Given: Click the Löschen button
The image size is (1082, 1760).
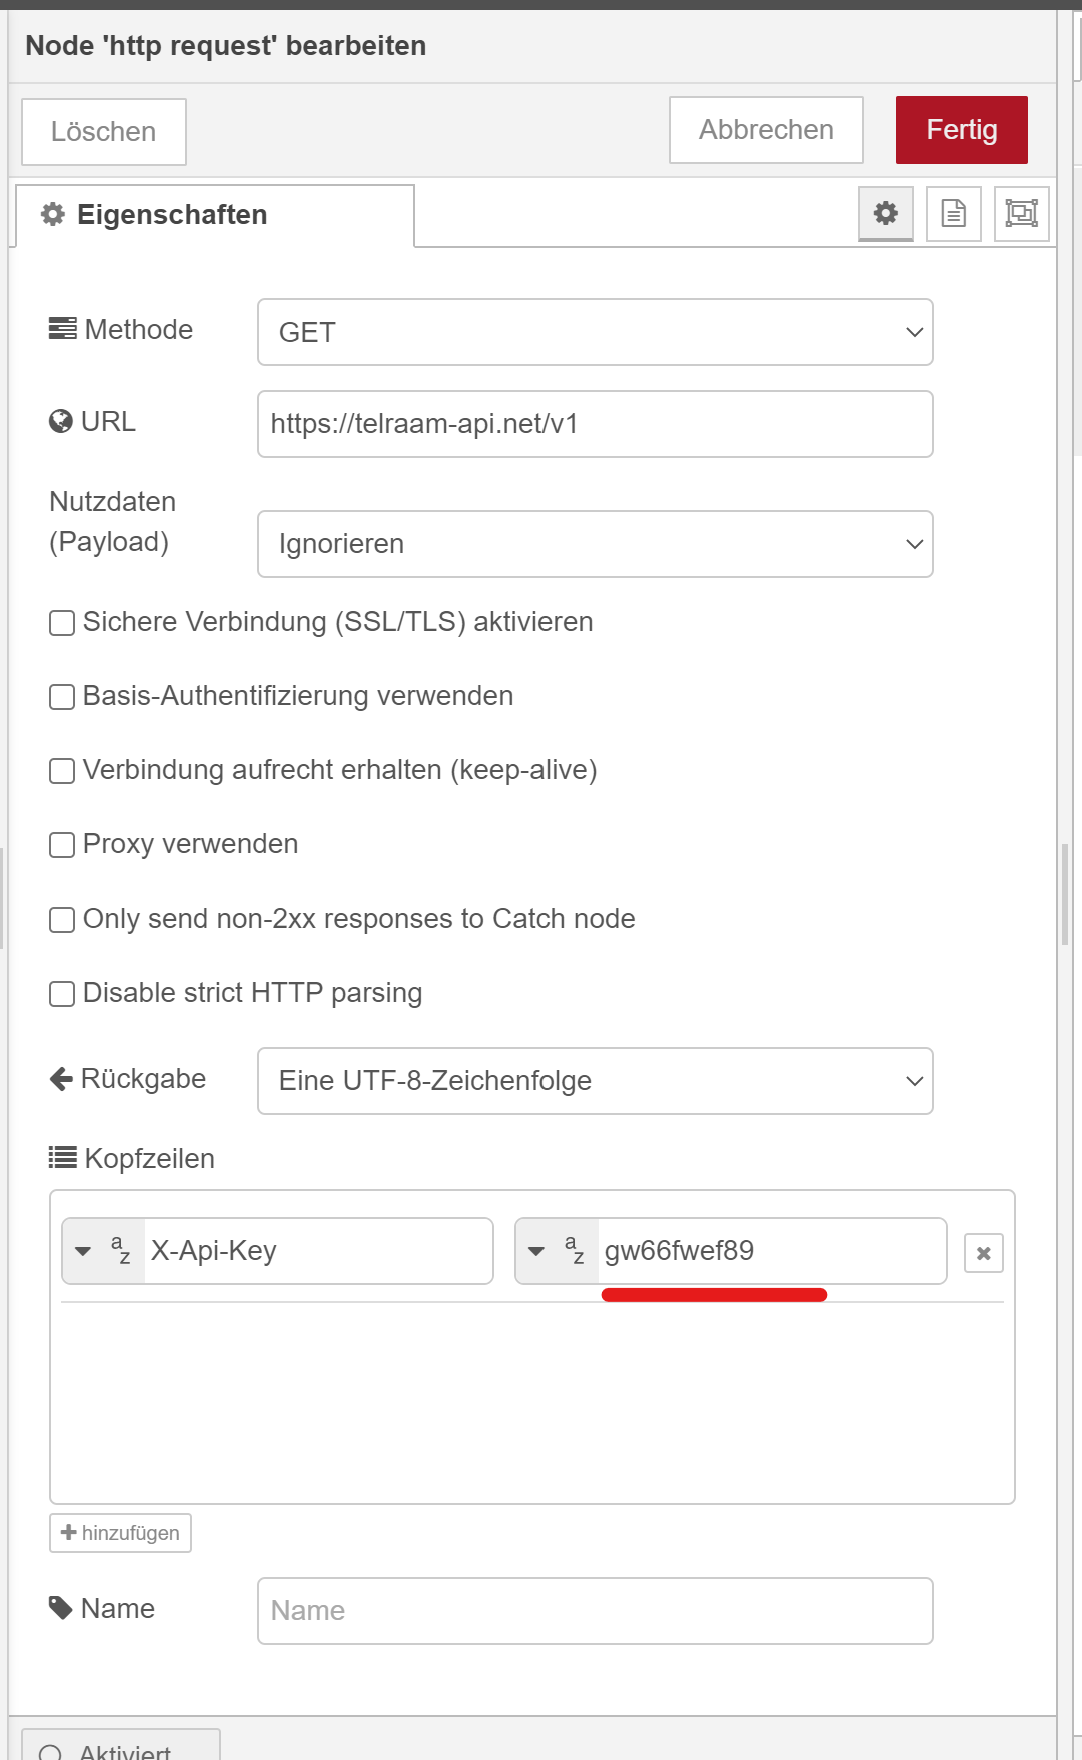Looking at the screenshot, I should 104,132.
